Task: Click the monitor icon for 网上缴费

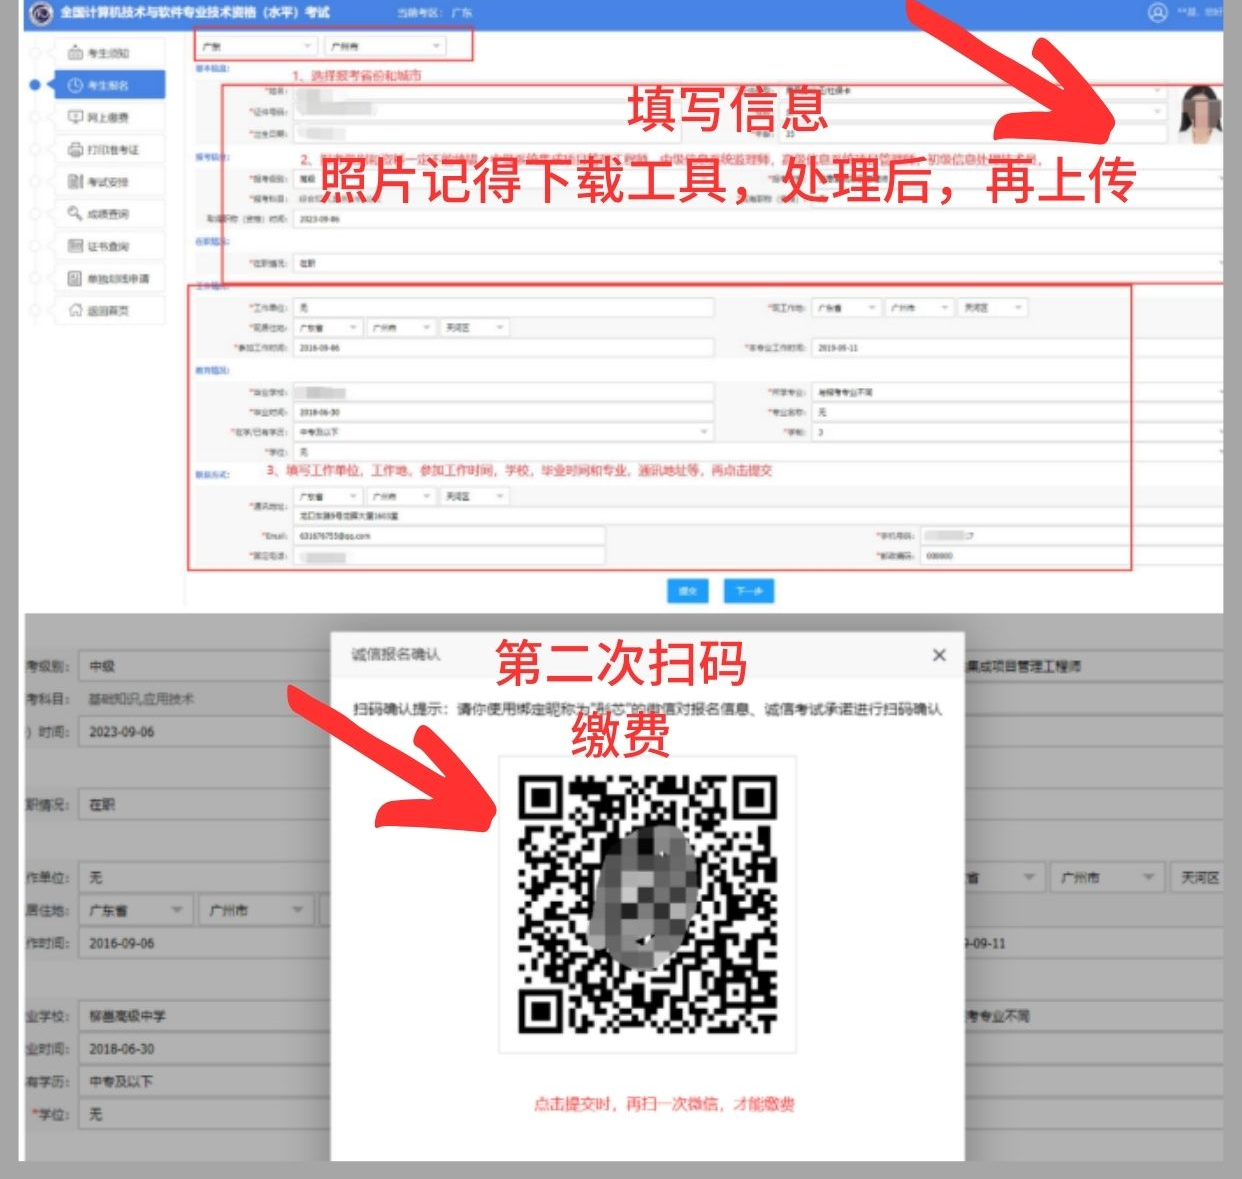Action: click(75, 117)
